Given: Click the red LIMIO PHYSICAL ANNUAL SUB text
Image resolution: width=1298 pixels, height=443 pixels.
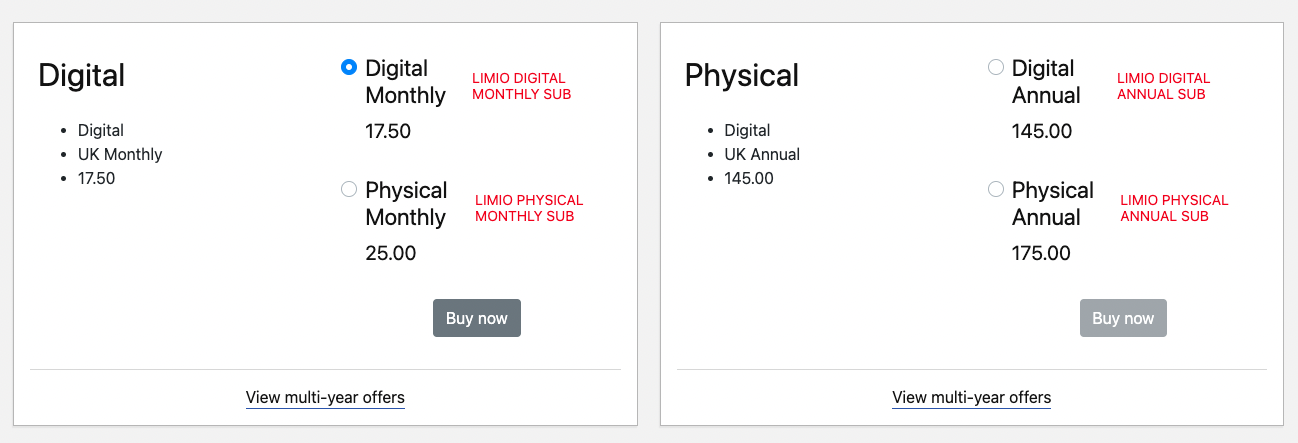Looking at the screenshot, I should tap(1174, 208).
